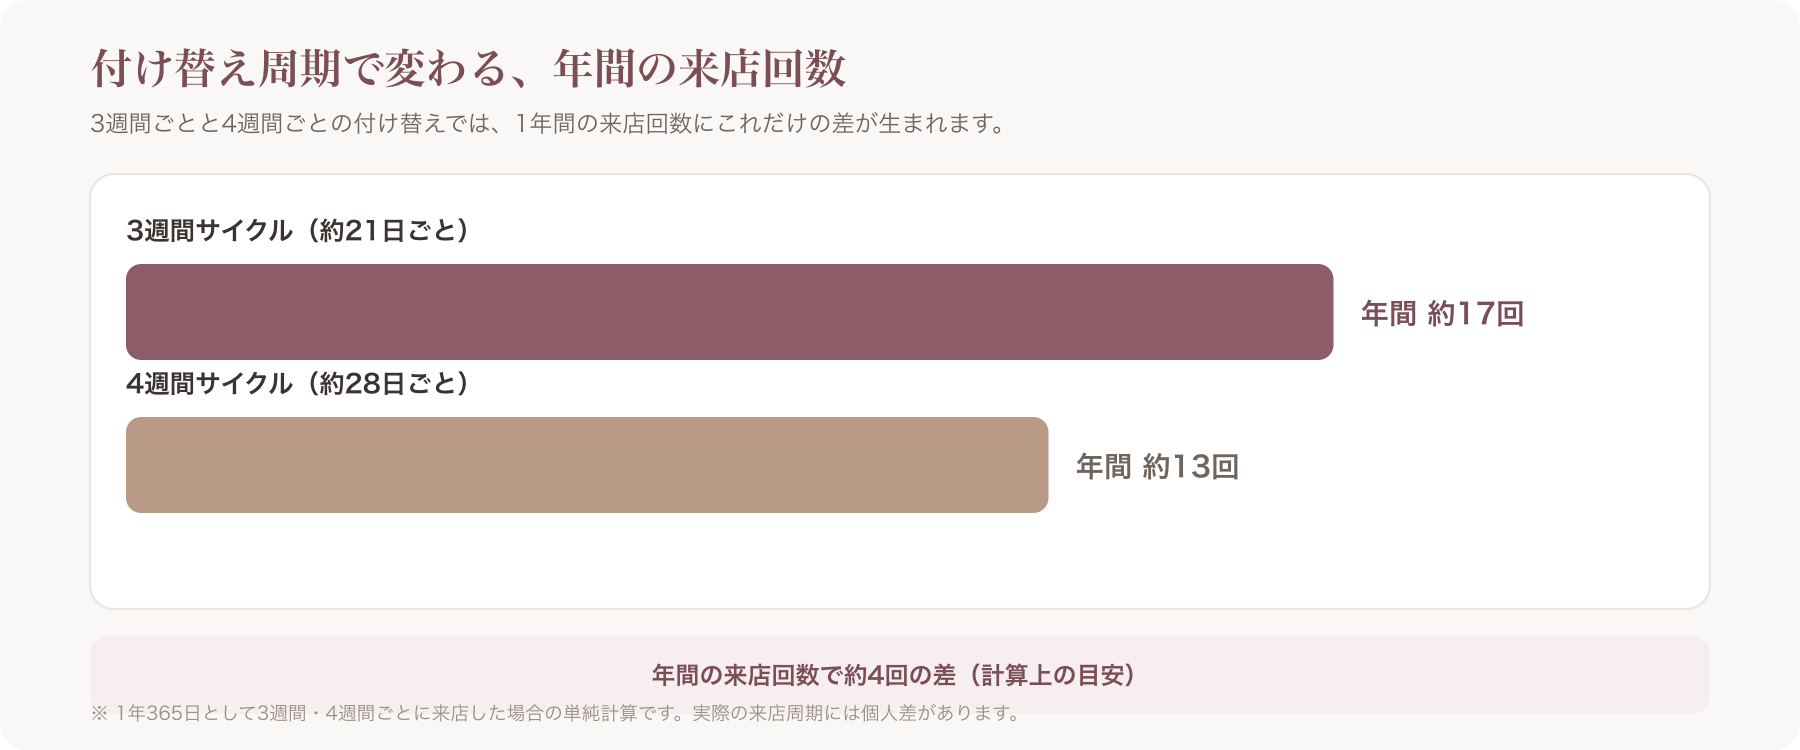1800x750 pixels.
Task: Click the beige 4週間サイクル bar
Action: click(x=587, y=465)
